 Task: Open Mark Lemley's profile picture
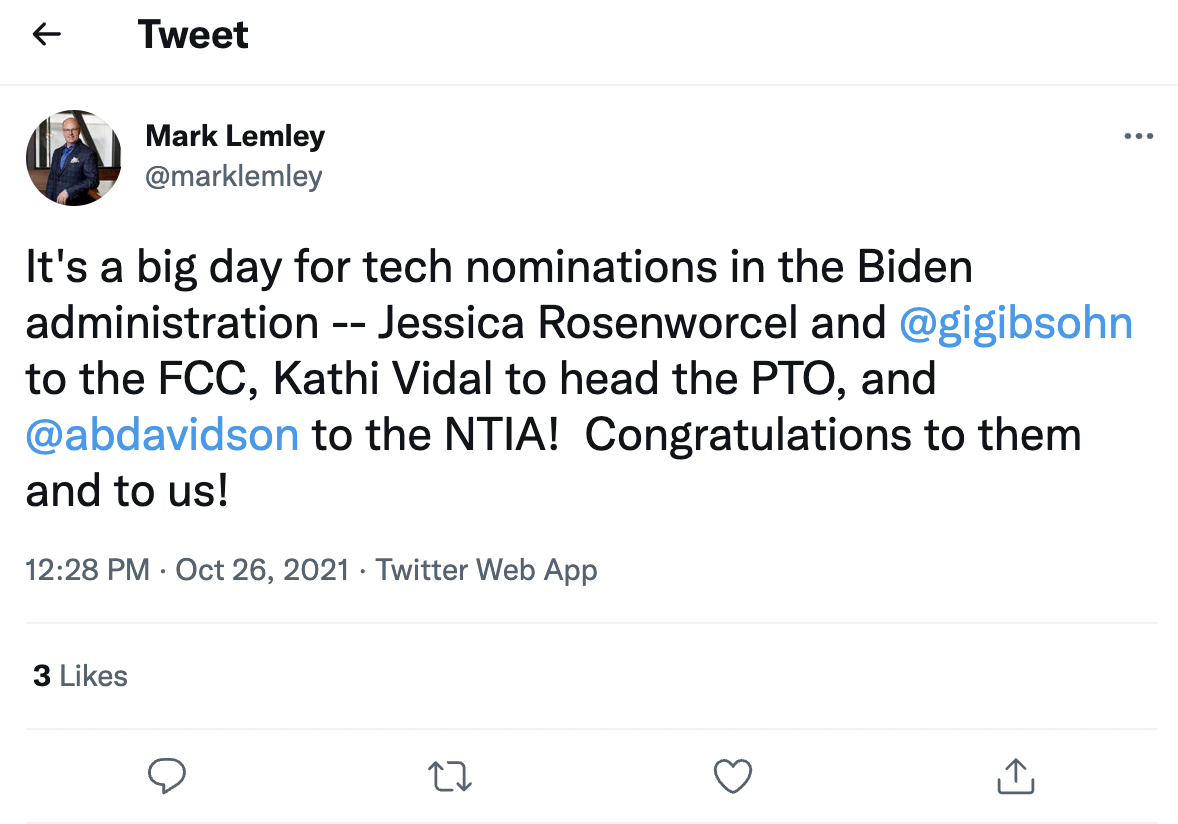click(x=73, y=158)
